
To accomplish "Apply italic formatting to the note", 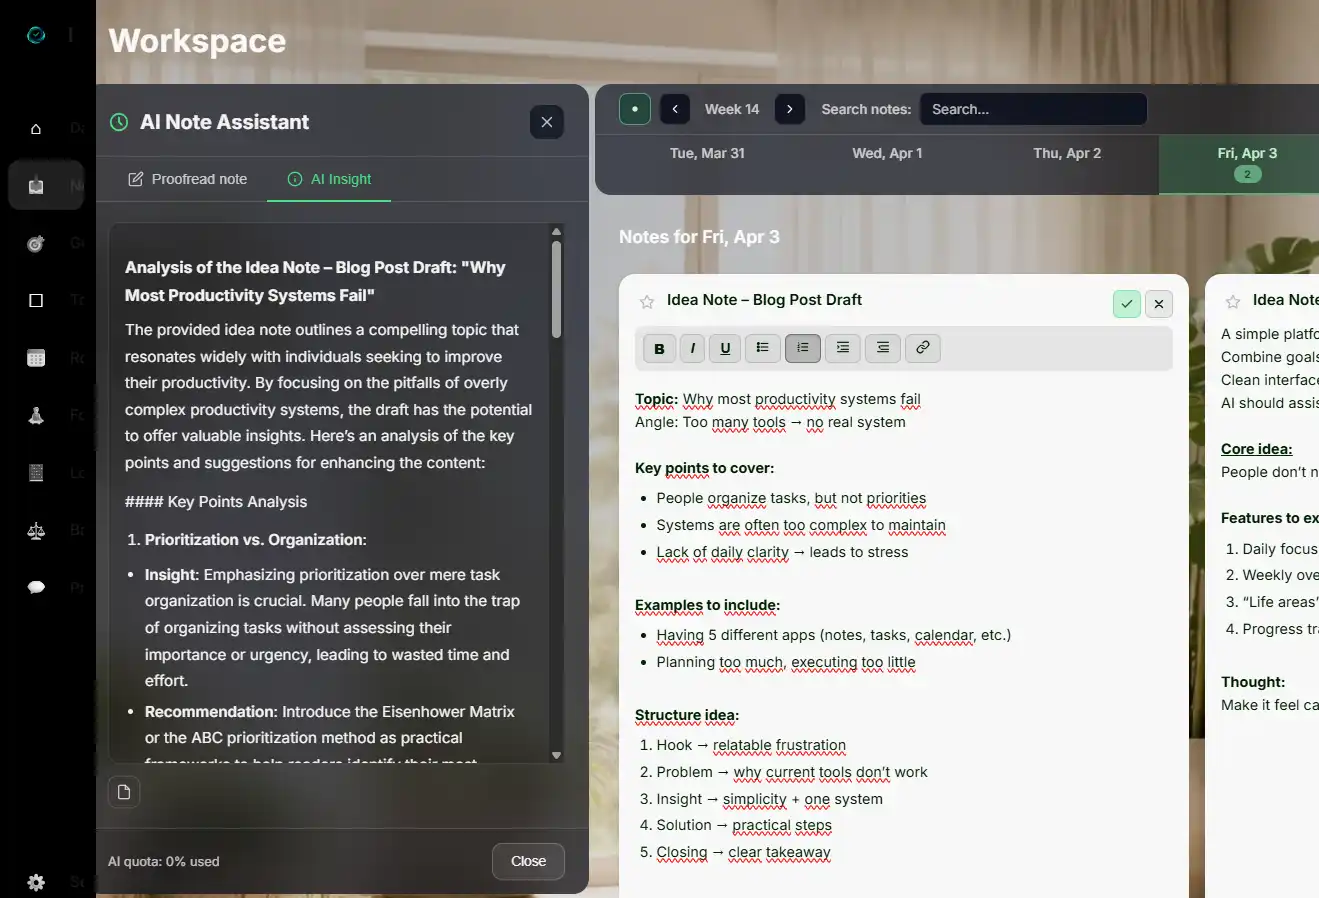I will click(692, 348).
